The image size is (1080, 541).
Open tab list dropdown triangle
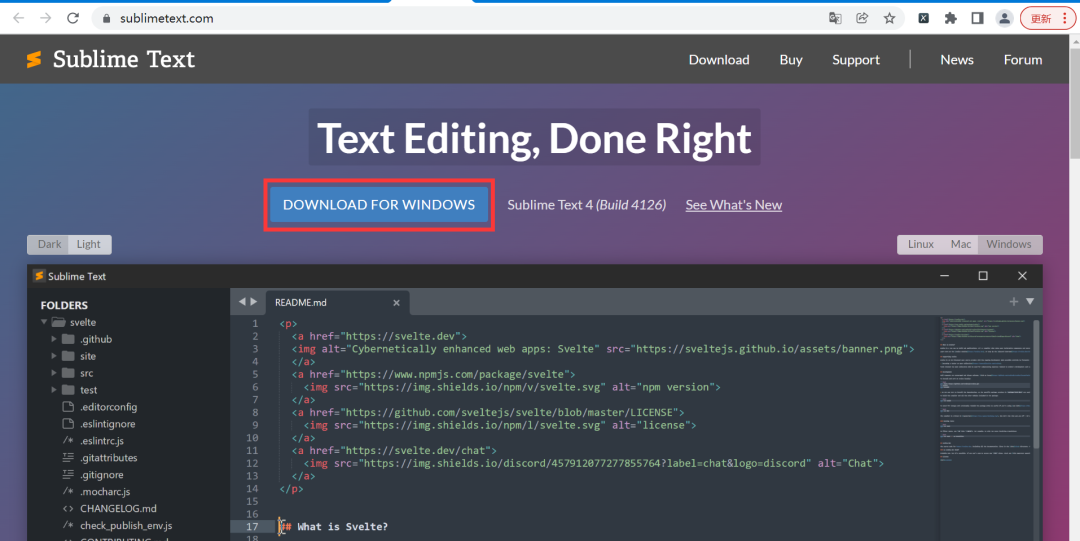point(1030,301)
